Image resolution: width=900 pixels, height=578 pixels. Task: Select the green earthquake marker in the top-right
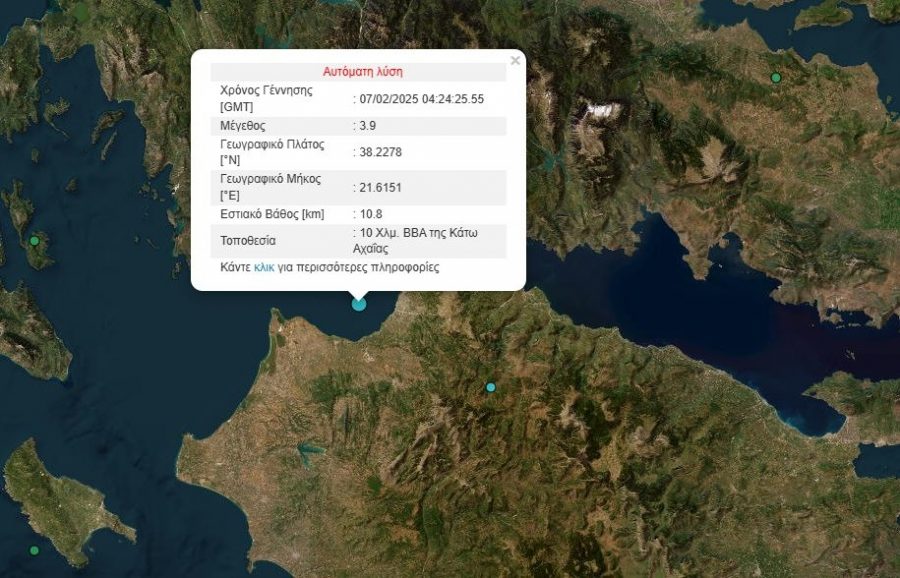coord(775,78)
